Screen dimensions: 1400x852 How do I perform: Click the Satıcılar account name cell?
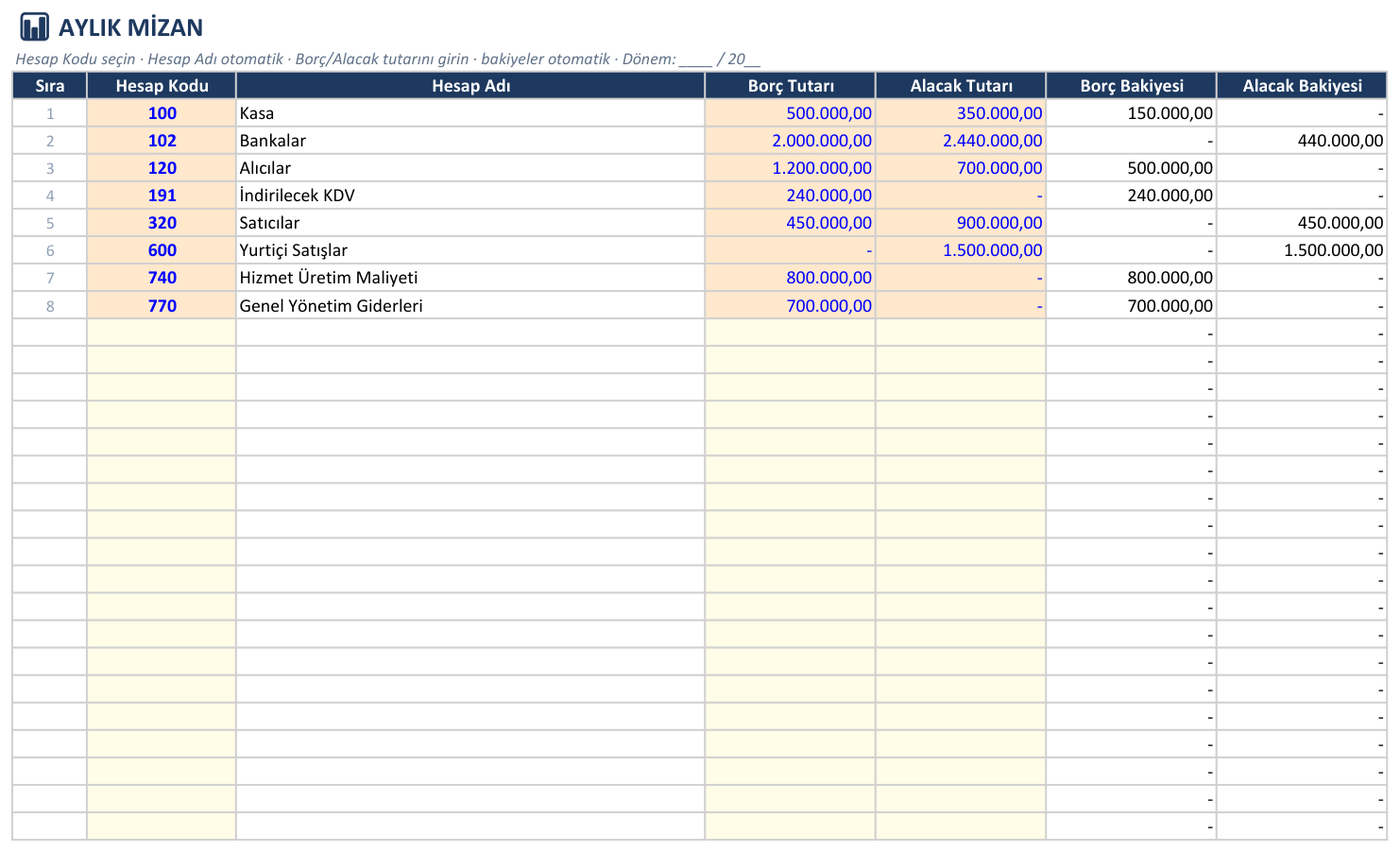point(471,223)
